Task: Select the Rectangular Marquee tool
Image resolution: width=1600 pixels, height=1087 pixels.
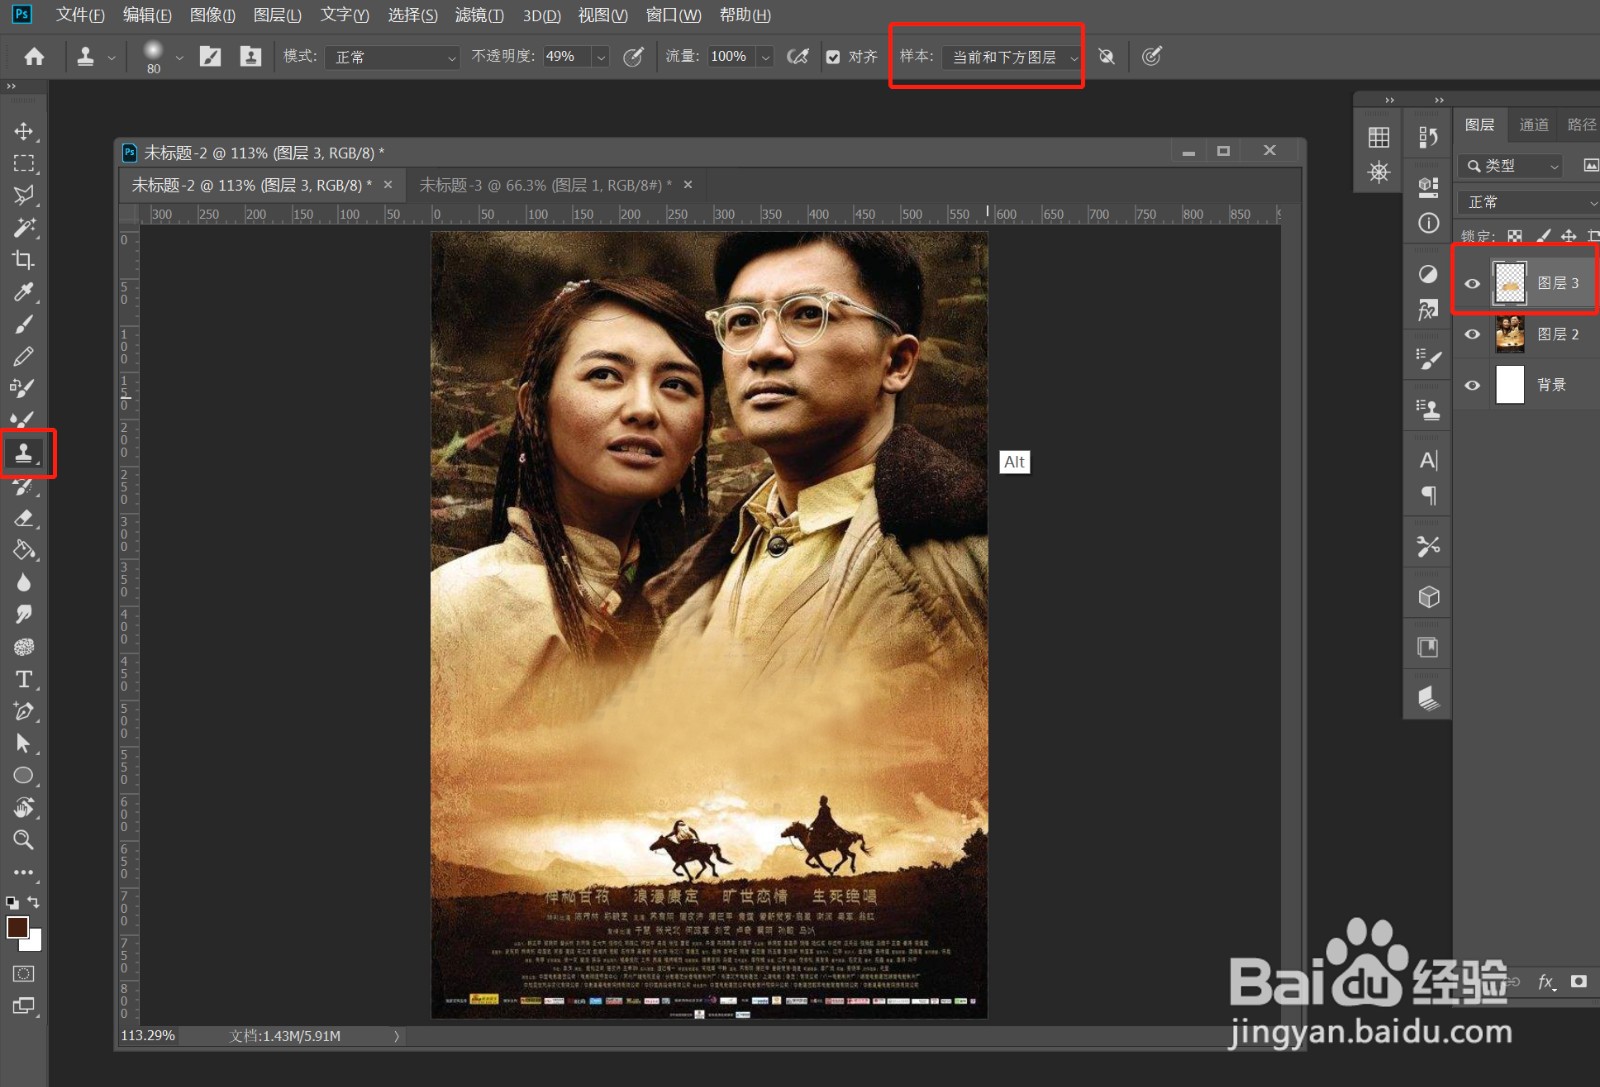Action: click(x=24, y=163)
